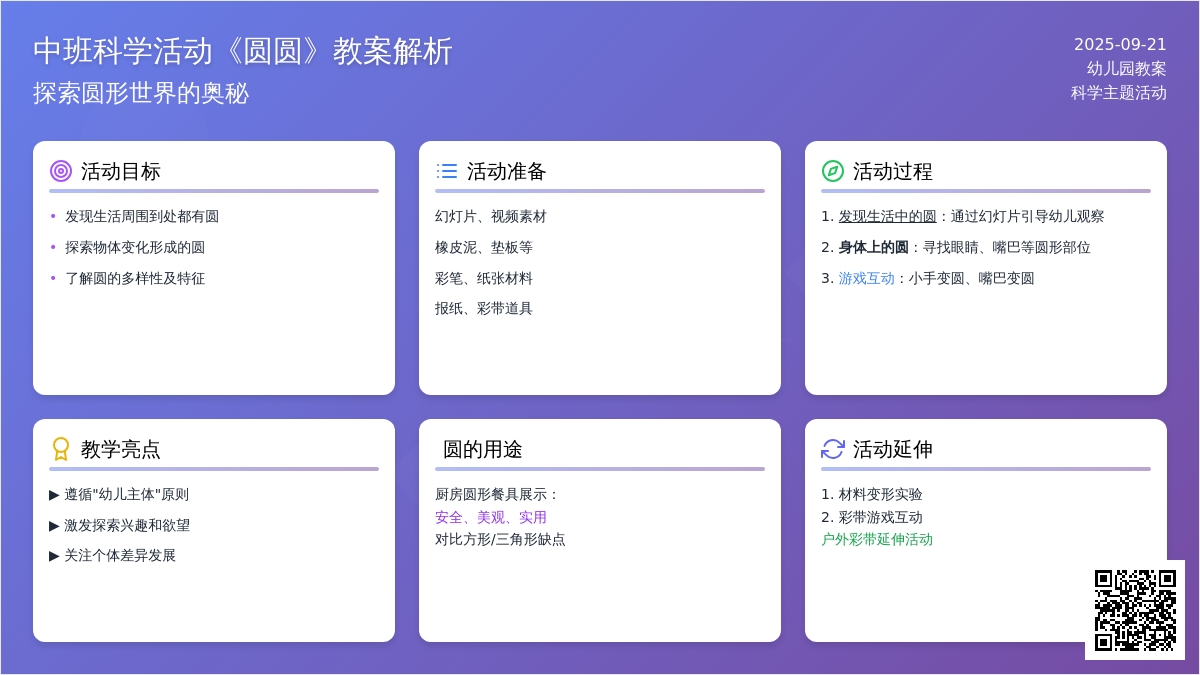Click the 关注个体差异发展 triangle item
The height and width of the screenshot is (675, 1200).
[112, 555]
